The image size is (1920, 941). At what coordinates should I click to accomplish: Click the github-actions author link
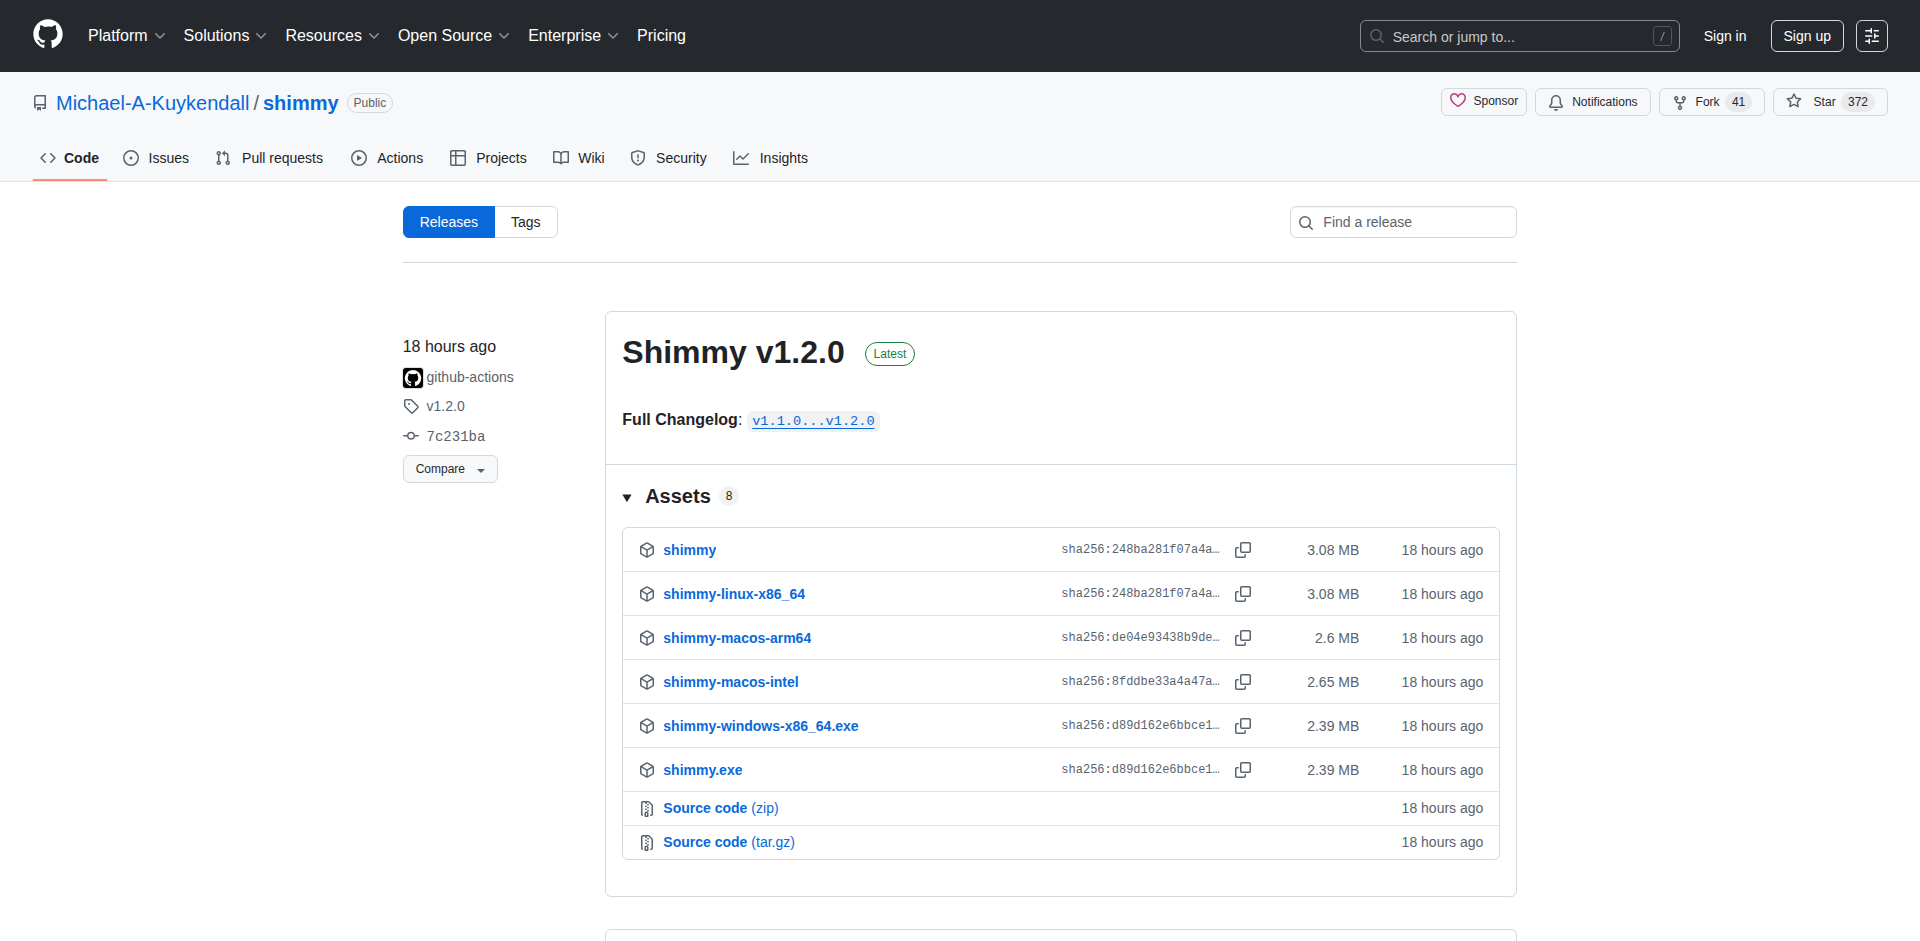[x=470, y=377]
